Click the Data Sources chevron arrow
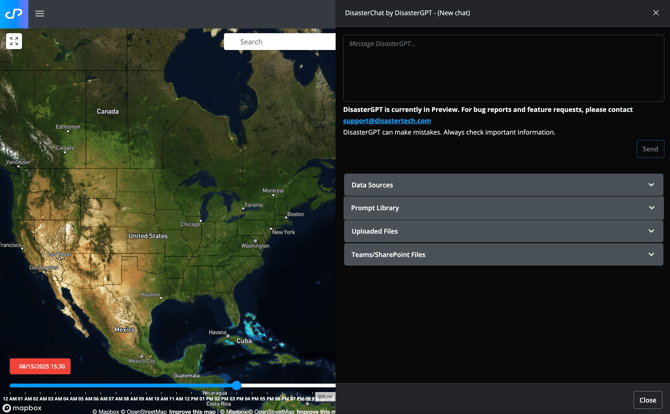Screen dimensions: 670x414 651,185
